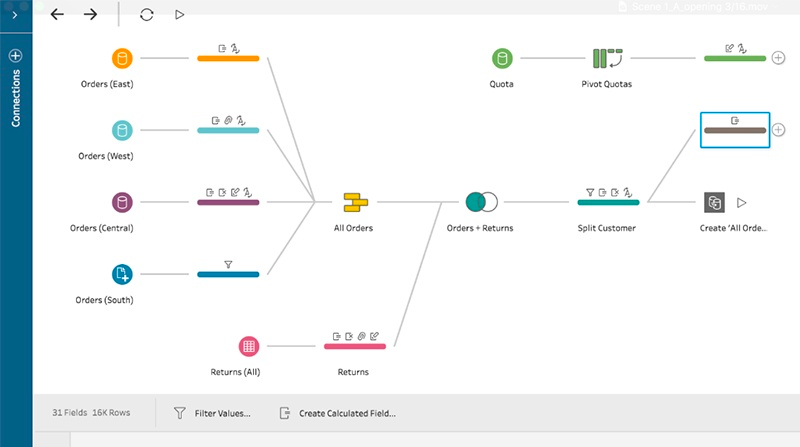Select the Pivot Quotas step
This screenshot has width=800, height=447.
607,59
